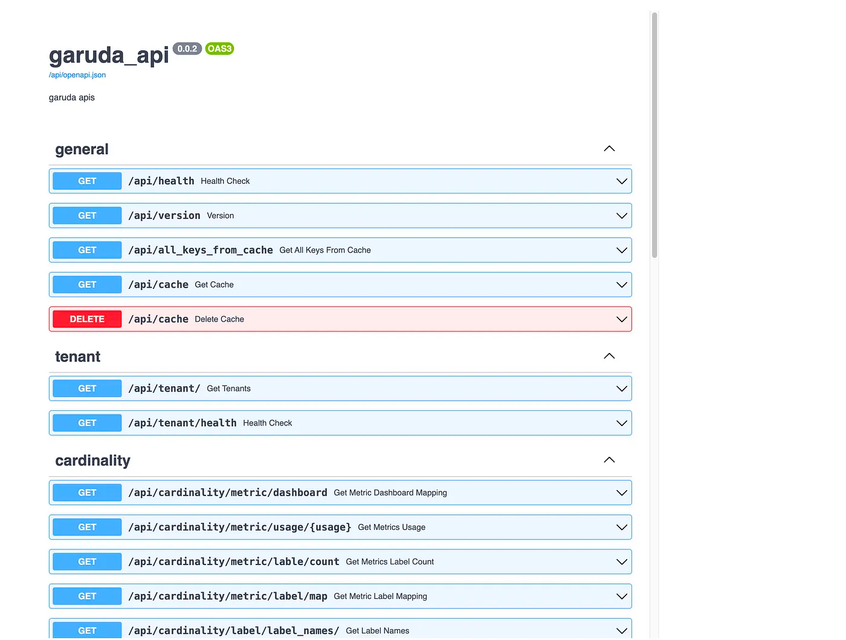The width and height of the screenshot is (846, 640).
Task: Expand the /api/version row arrow
Action: (622, 216)
